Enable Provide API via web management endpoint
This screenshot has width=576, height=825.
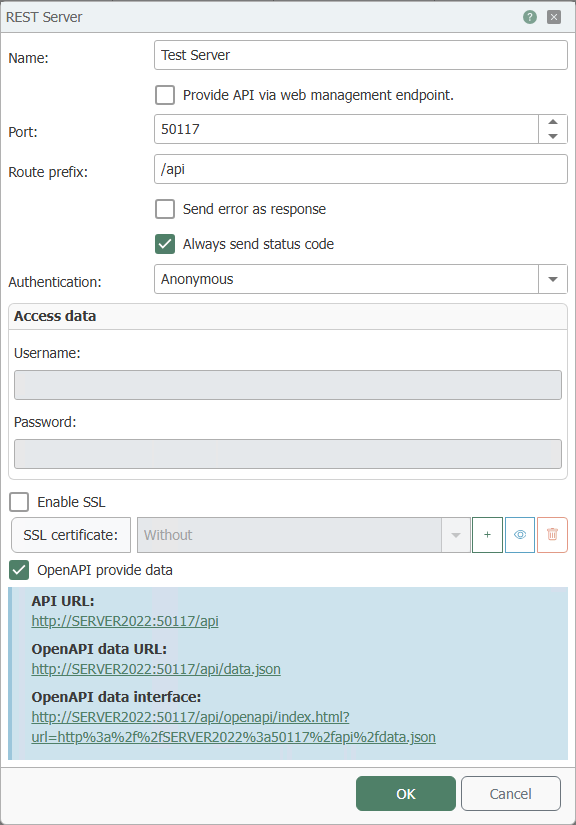click(x=165, y=95)
